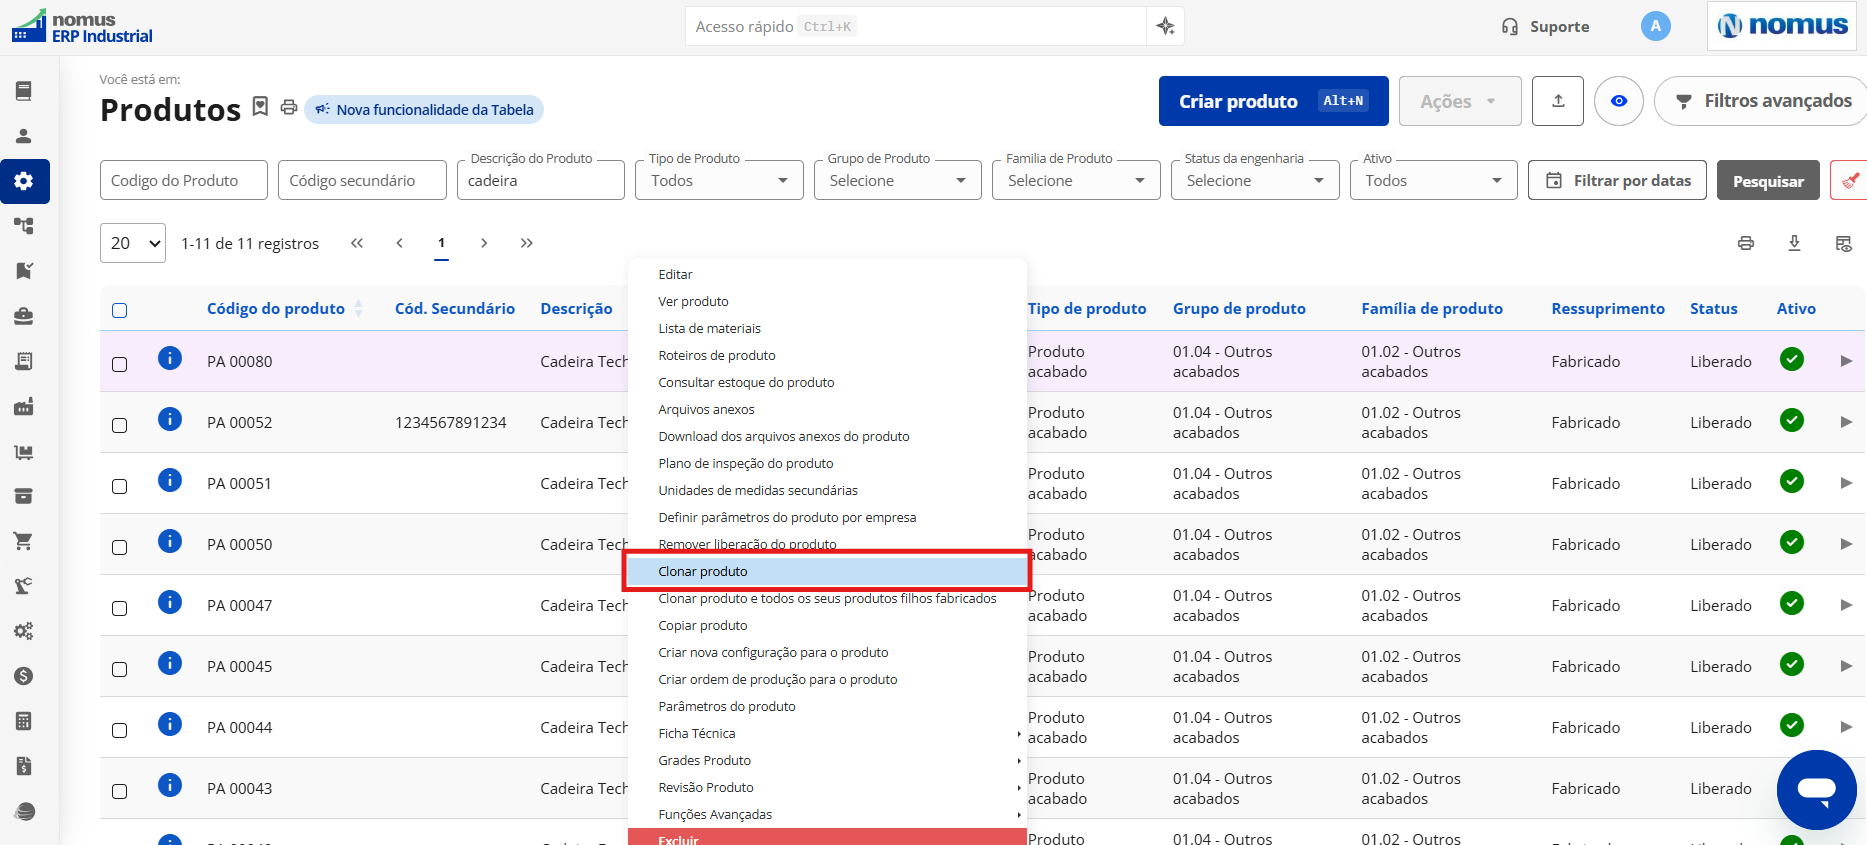Toggle the eye visibility button

1619,101
